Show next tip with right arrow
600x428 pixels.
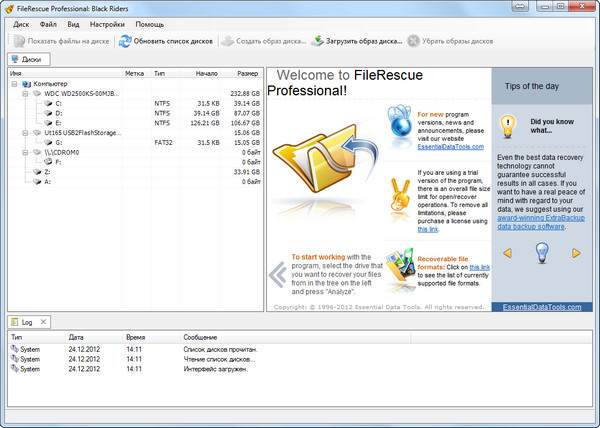576,253
